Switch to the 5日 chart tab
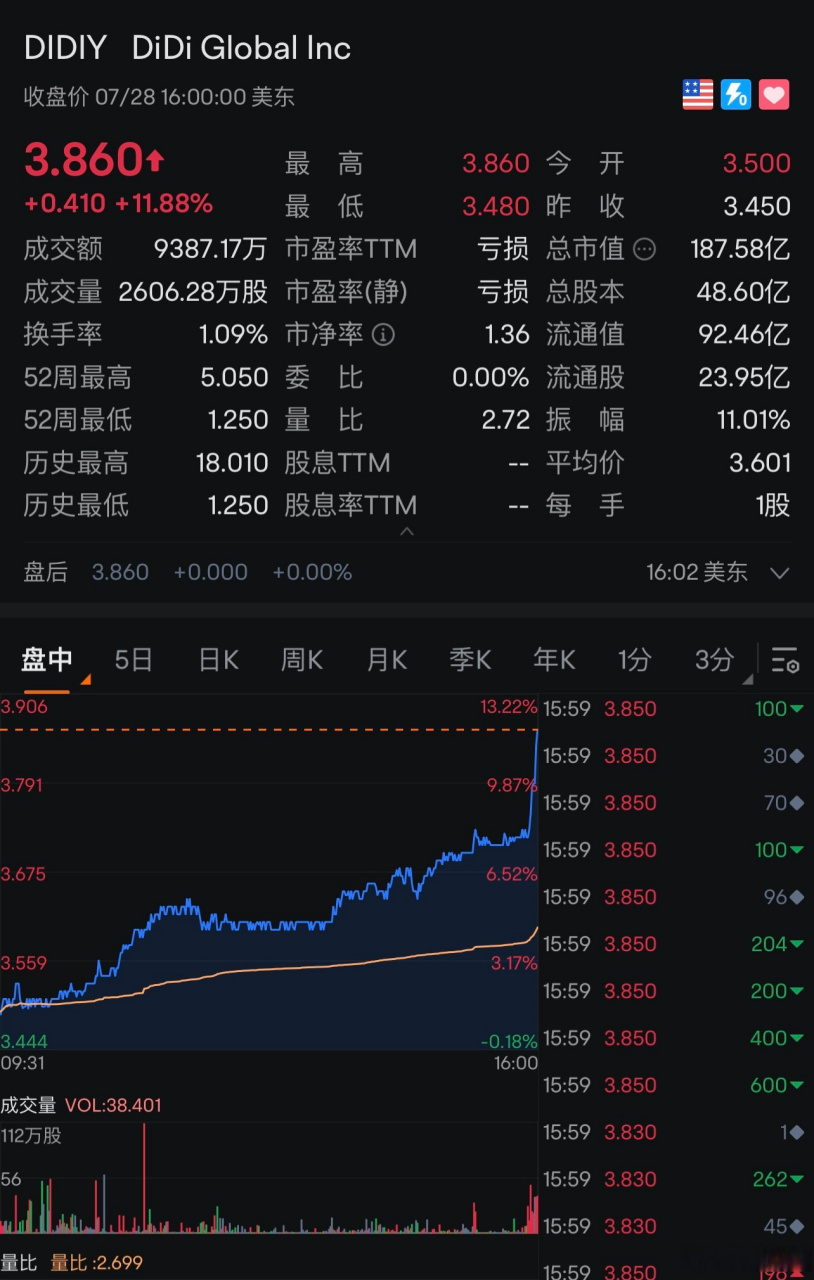This screenshot has height=1280, width=814. click(133, 660)
